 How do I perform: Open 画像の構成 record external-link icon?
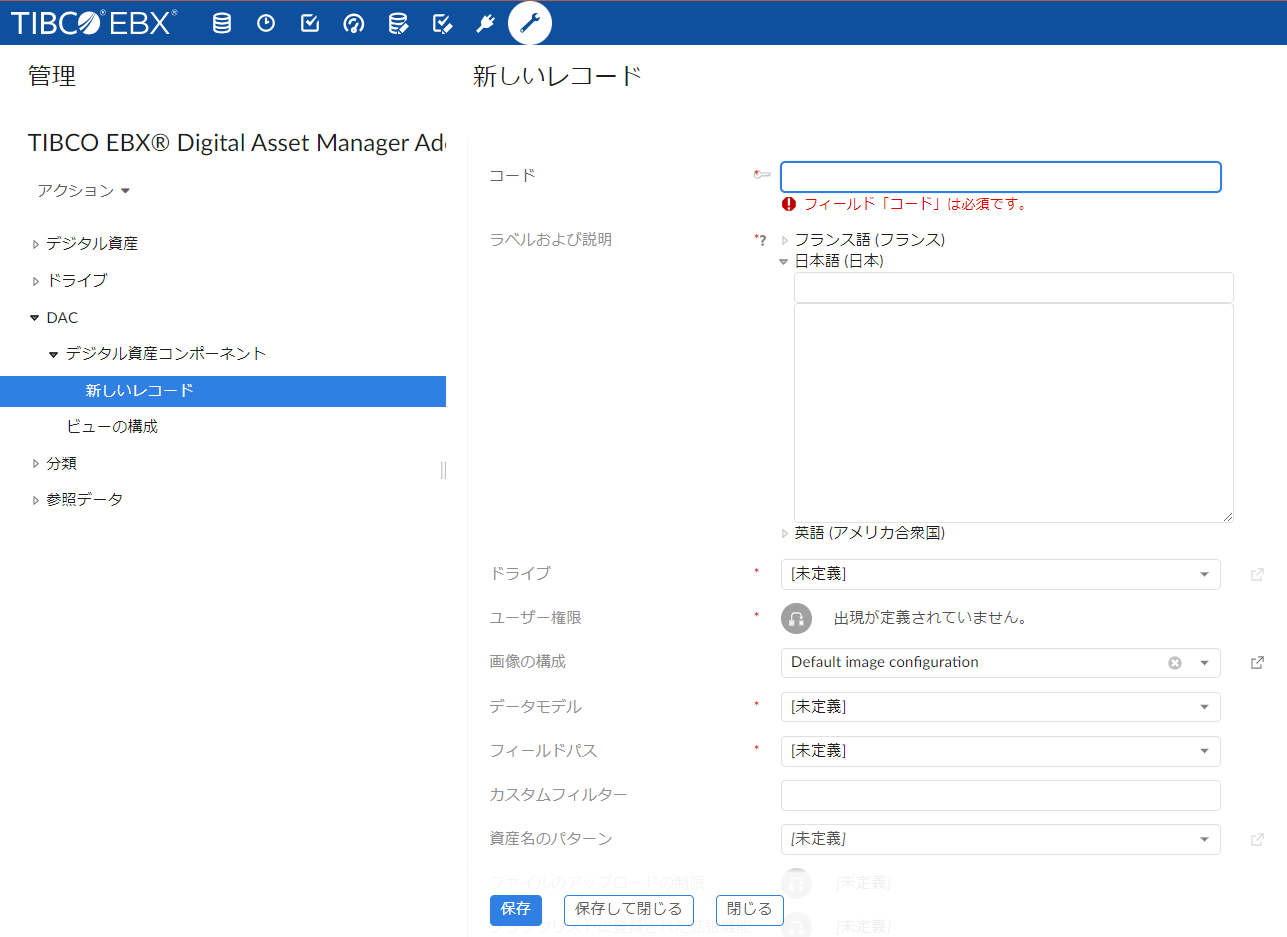pyautogui.click(x=1258, y=663)
